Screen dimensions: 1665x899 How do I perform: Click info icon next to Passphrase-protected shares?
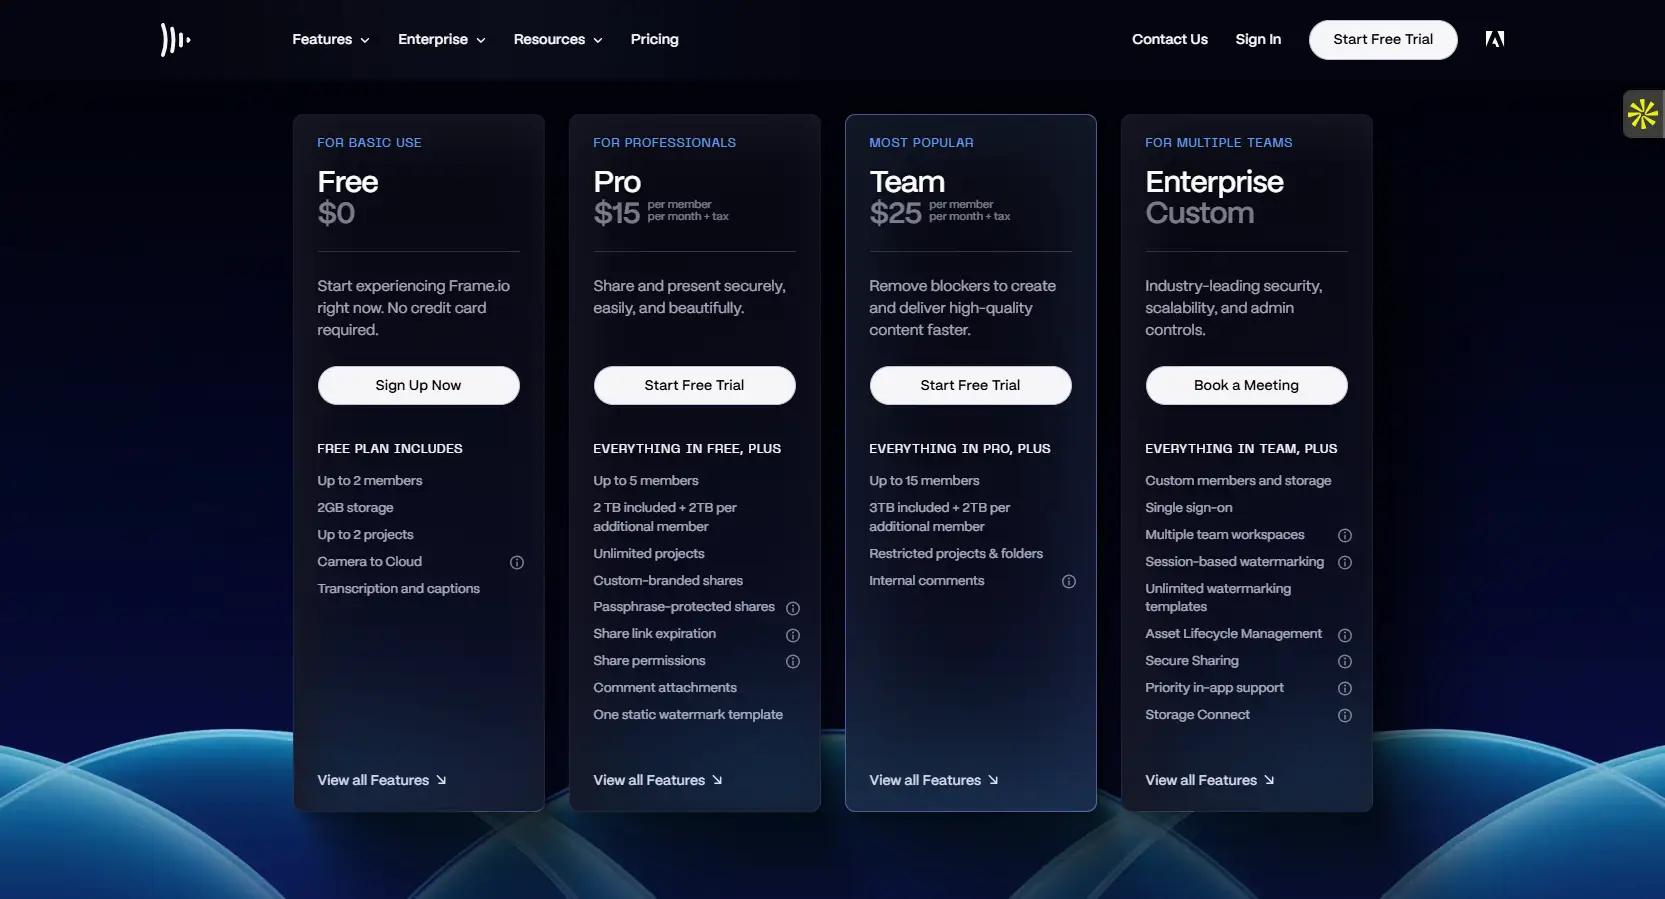point(793,608)
